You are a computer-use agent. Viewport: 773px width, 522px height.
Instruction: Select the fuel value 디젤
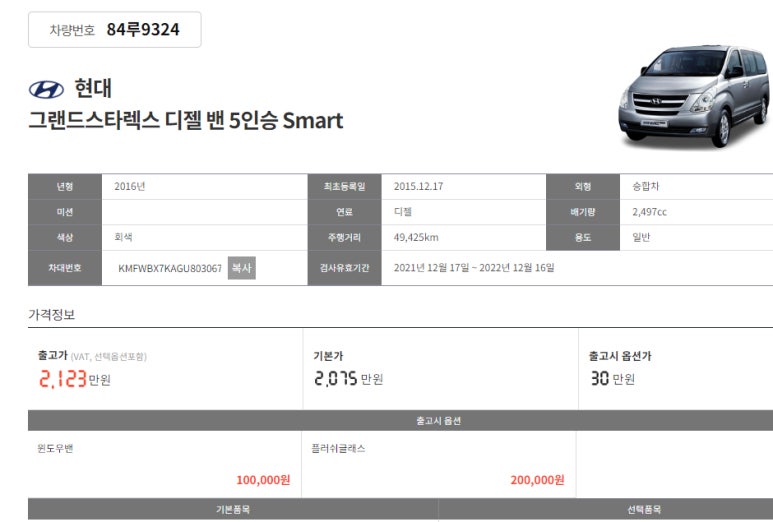[x=403, y=211]
